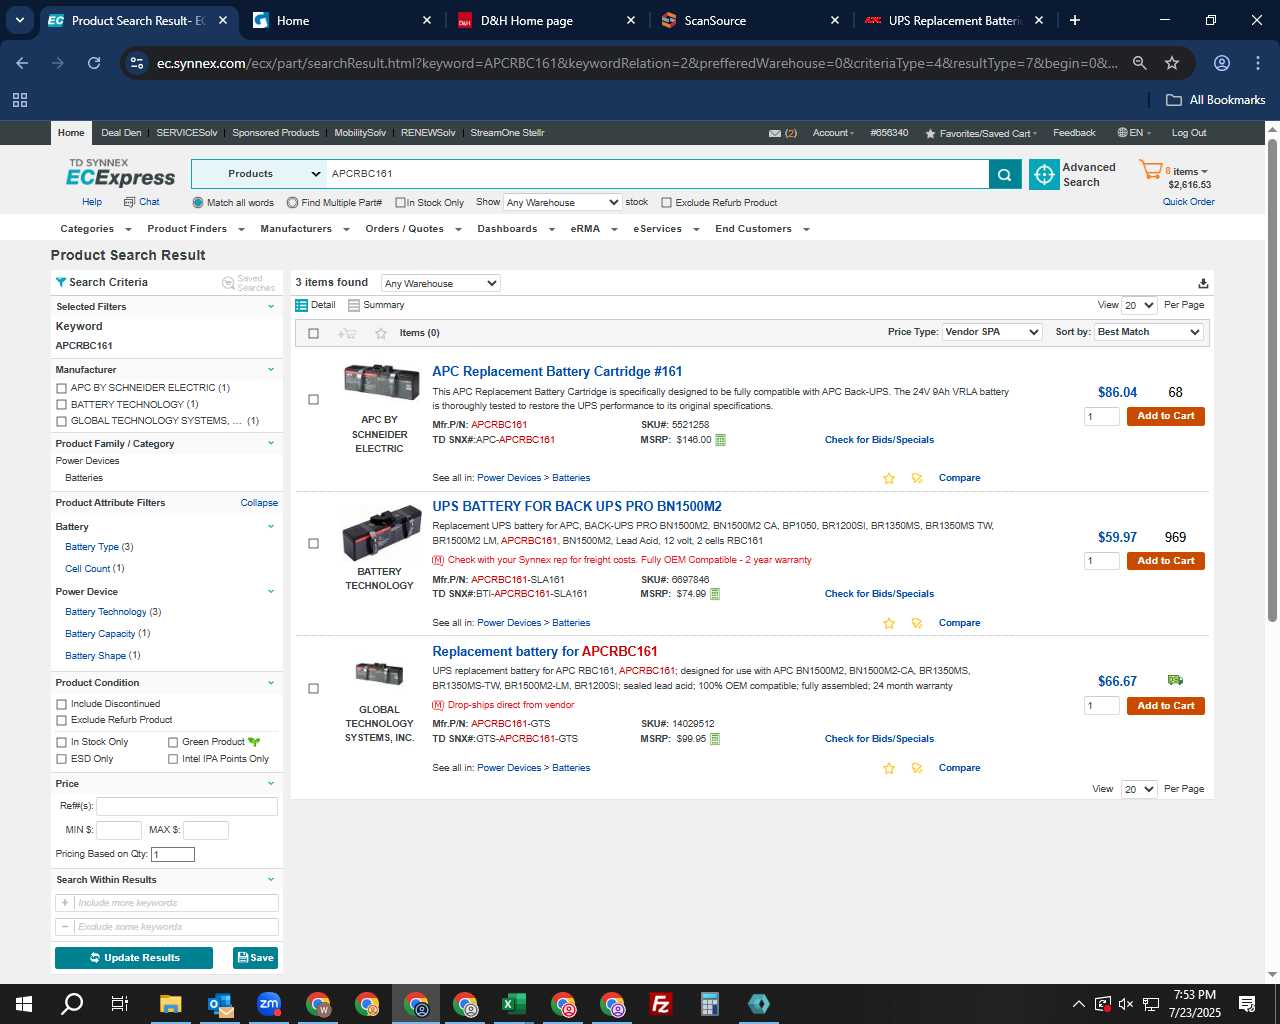The height and width of the screenshot is (1024, 1280).
Task: Open FileZilla from the taskbar
Action: 661,1004
